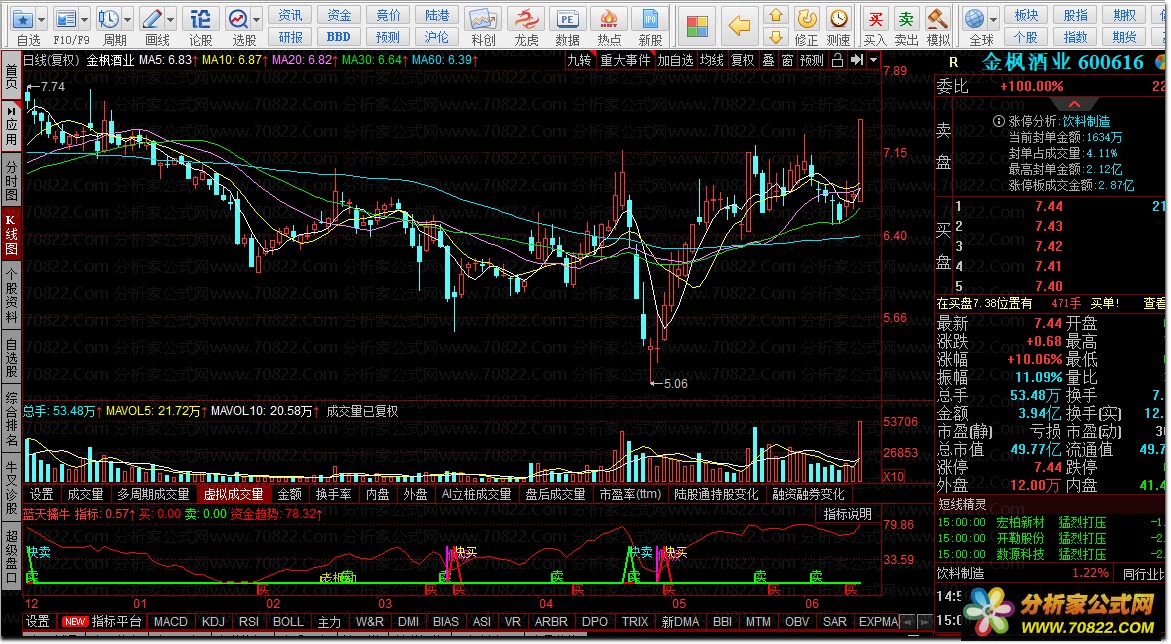Toggle the 叠 overlay option
This screenshot has height=644, width=1171.
[768, 60]
